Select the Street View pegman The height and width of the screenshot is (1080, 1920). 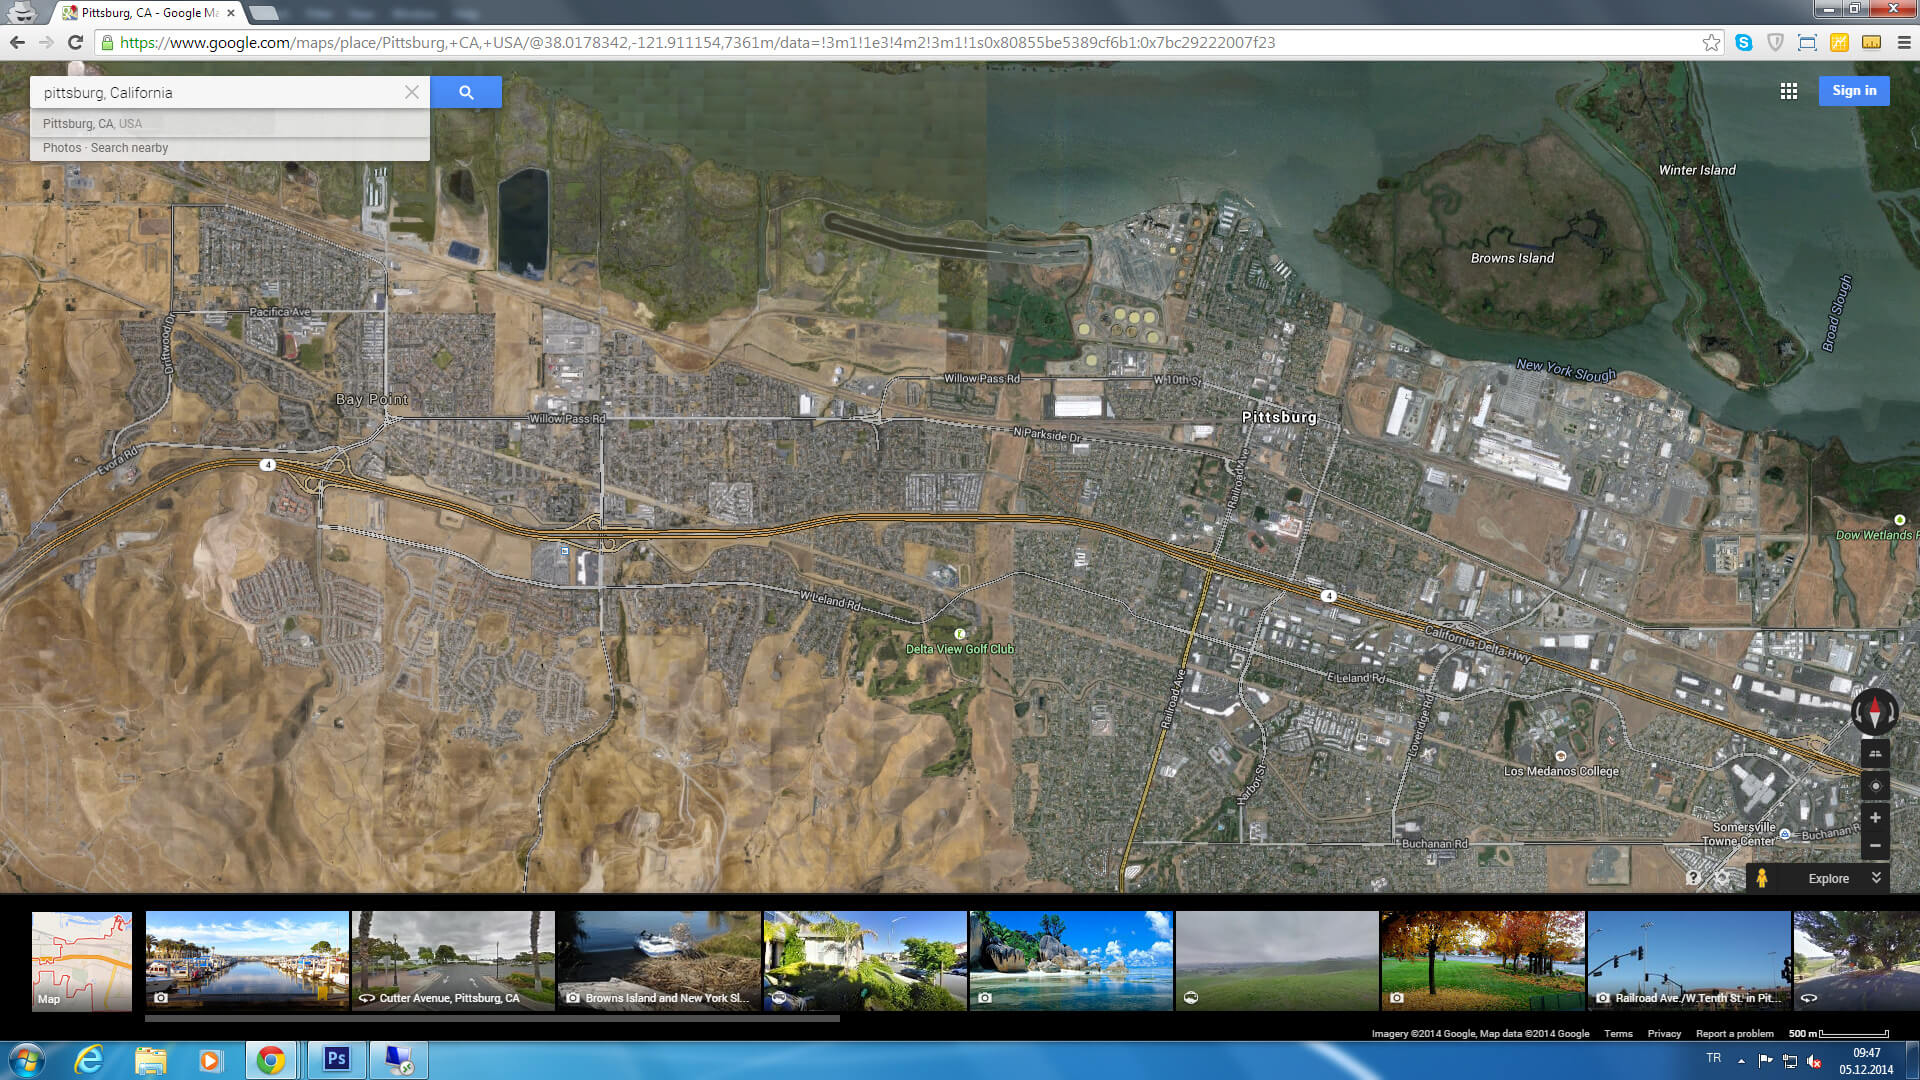[x=1762, y=878]
